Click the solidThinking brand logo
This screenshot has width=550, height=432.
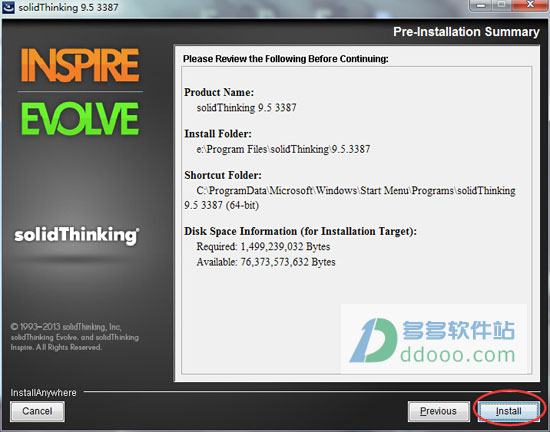click(76, 235)
